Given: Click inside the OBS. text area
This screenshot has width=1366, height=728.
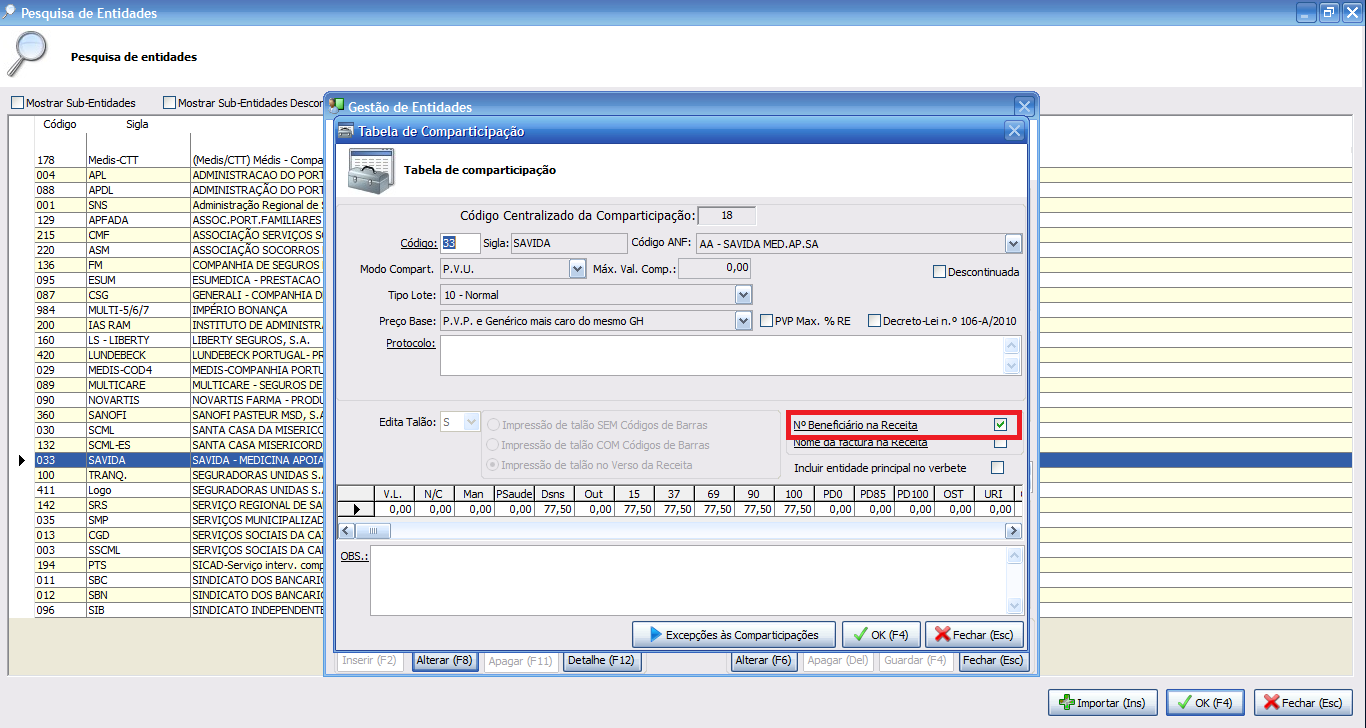Looking at the screenshot, I should point(688,580).
